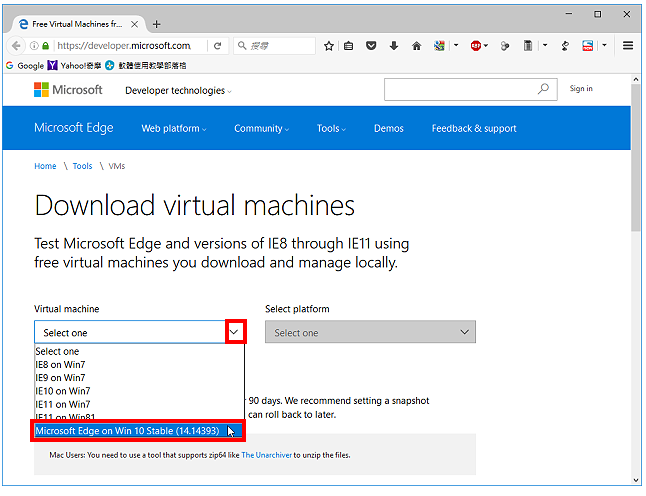Screen dimensions: 646x496
Task: Show bookmarks list icon in toolbar
Action: (349, 46)
